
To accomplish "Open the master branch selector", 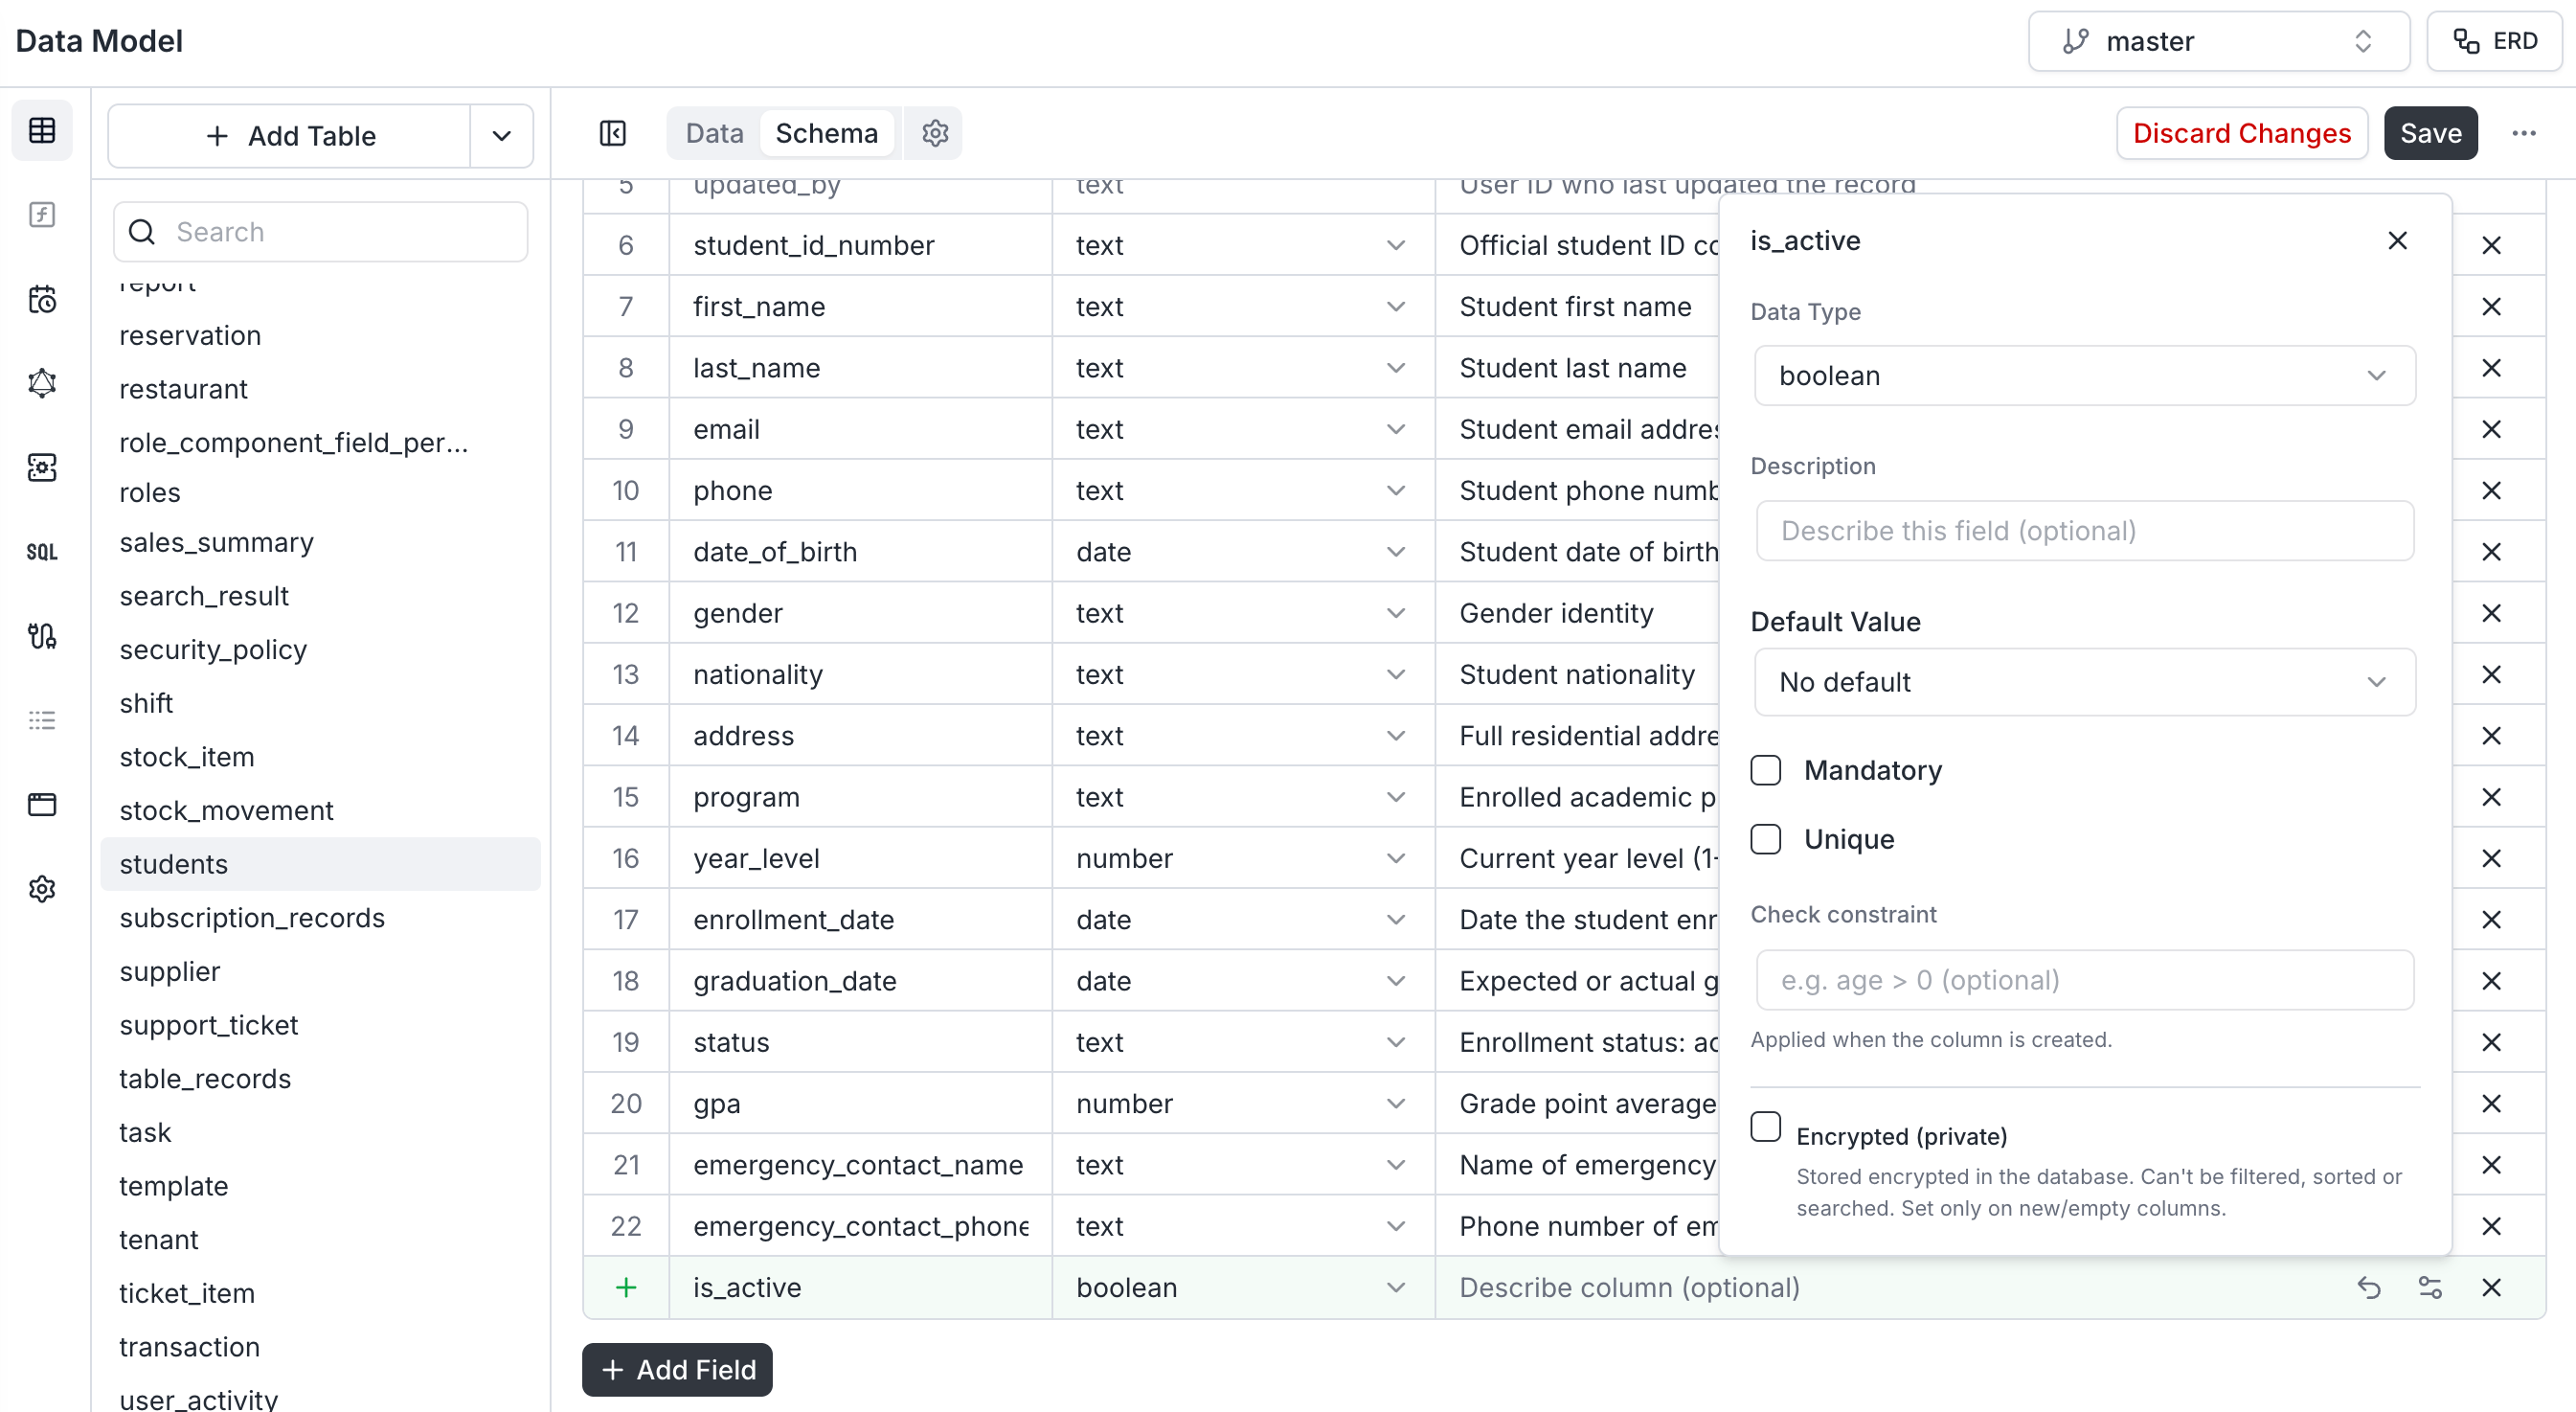I will click(x=2218, y=41).
